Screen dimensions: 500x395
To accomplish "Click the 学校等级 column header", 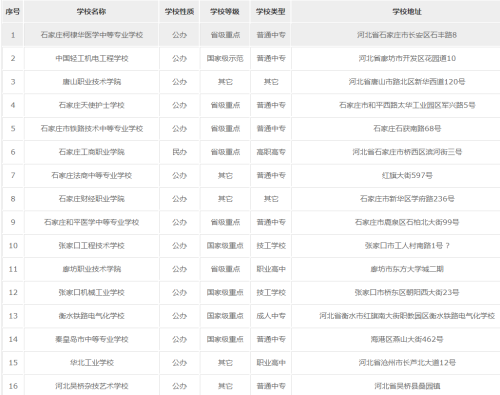I will point(225,12).
